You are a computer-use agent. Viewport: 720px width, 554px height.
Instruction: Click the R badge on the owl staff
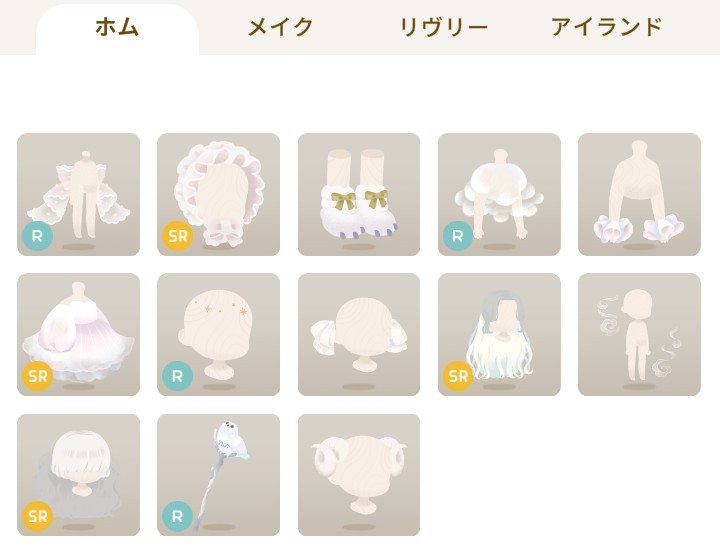[x=178, y=516]
